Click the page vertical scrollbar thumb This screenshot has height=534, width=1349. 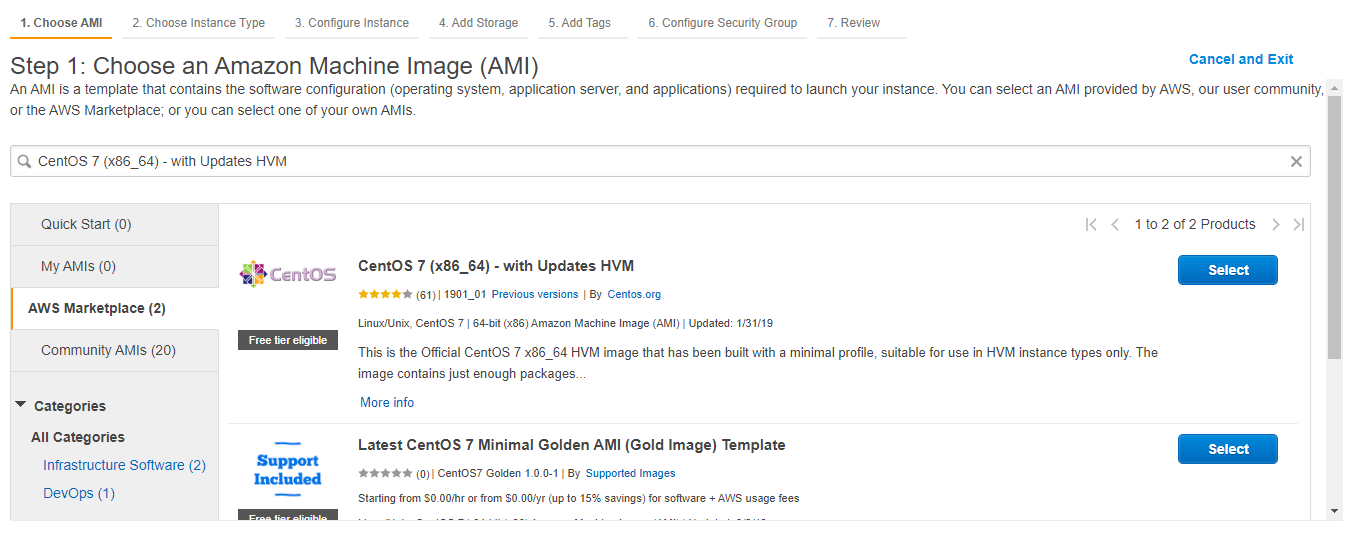pyautogui.click(x=1334, y=226)
